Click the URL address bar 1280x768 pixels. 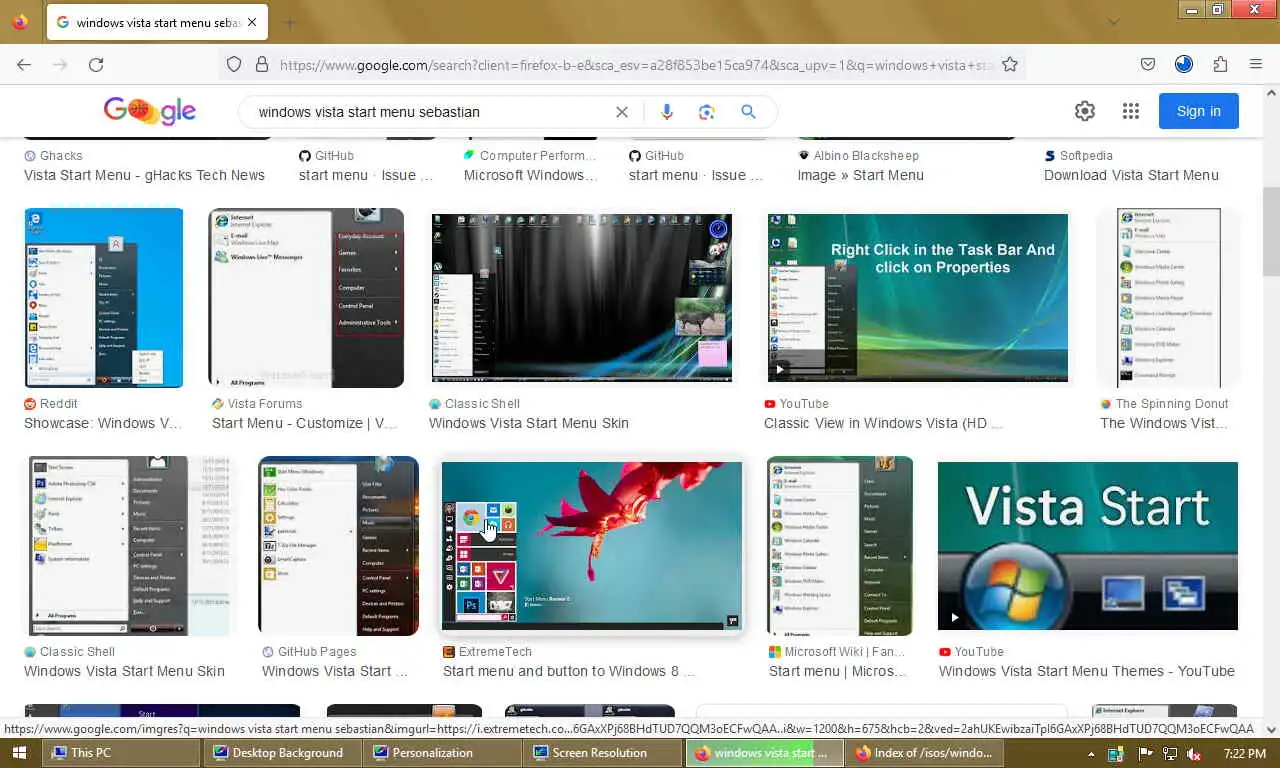pos(636,65)
